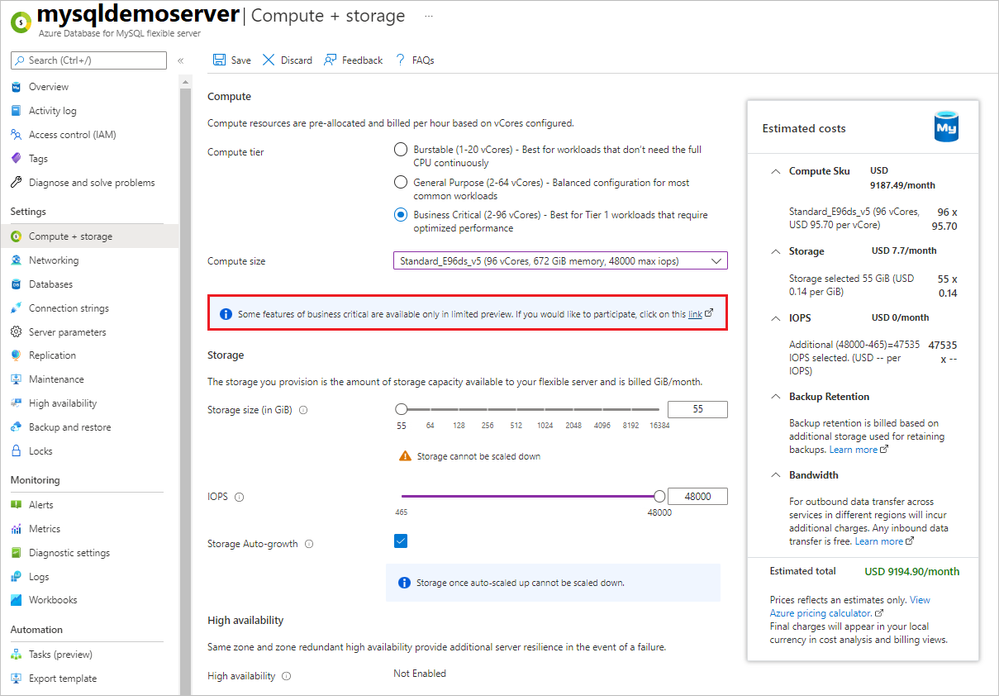Click the IOPS slider handle

click(659, 496)
